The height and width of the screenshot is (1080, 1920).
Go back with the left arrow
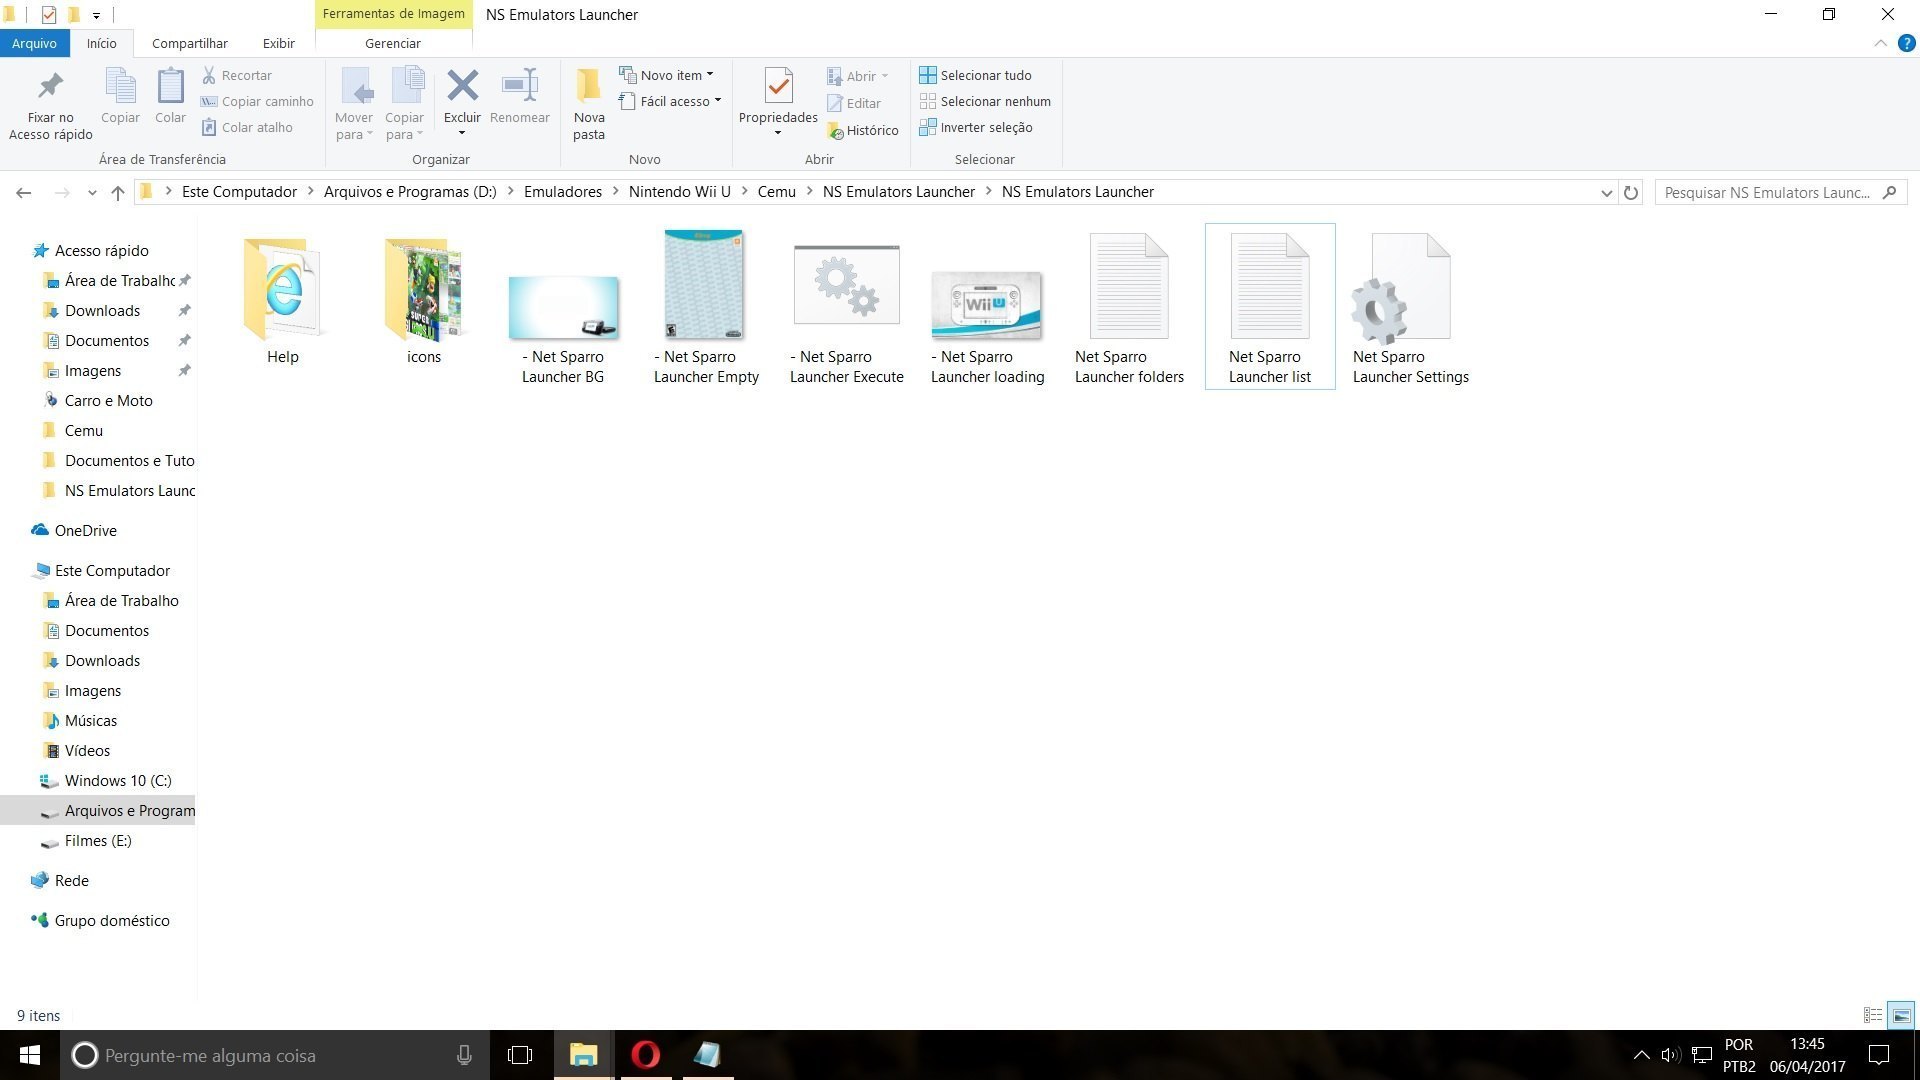(x=24, y=192)
